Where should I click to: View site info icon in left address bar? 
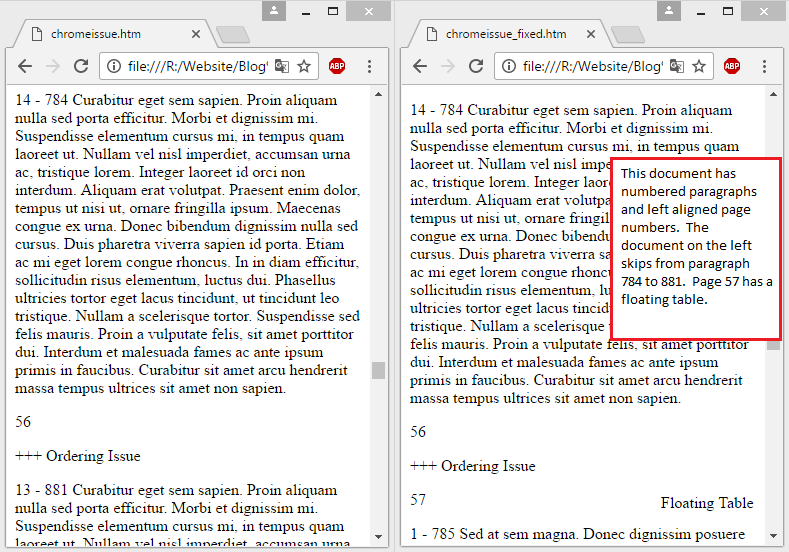coord(114,66)
